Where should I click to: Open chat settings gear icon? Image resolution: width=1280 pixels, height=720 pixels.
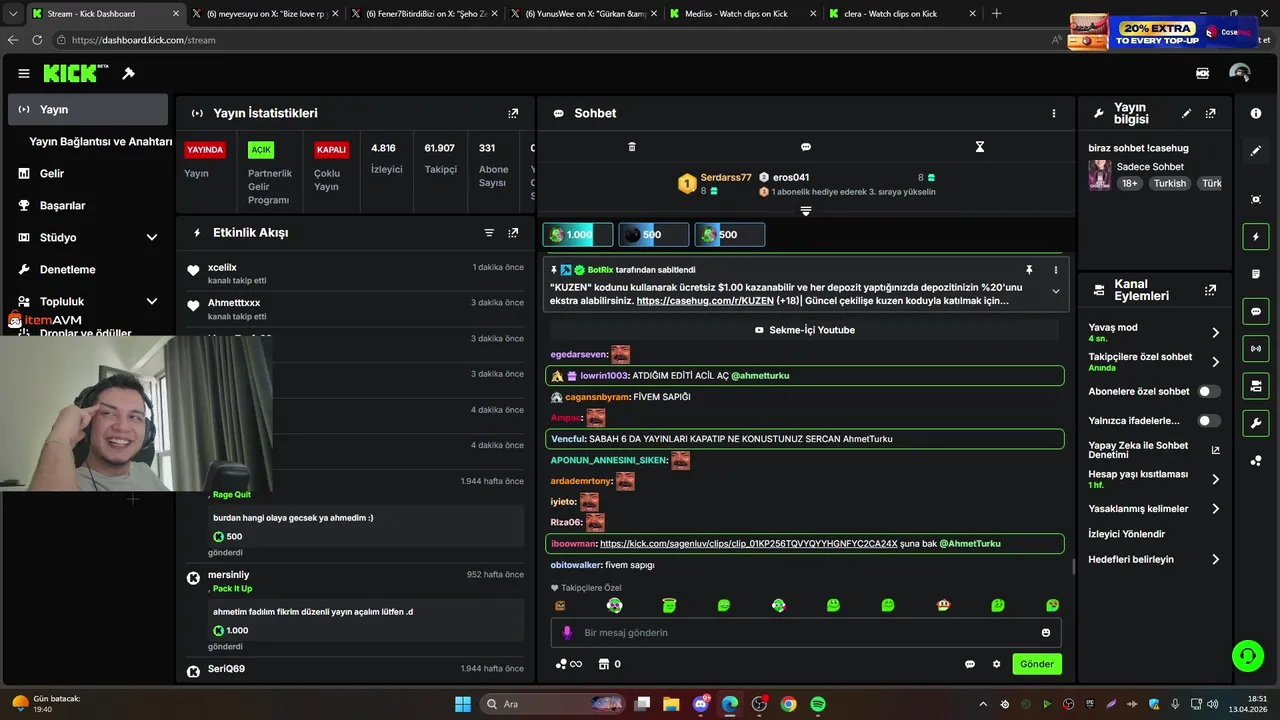996,664
